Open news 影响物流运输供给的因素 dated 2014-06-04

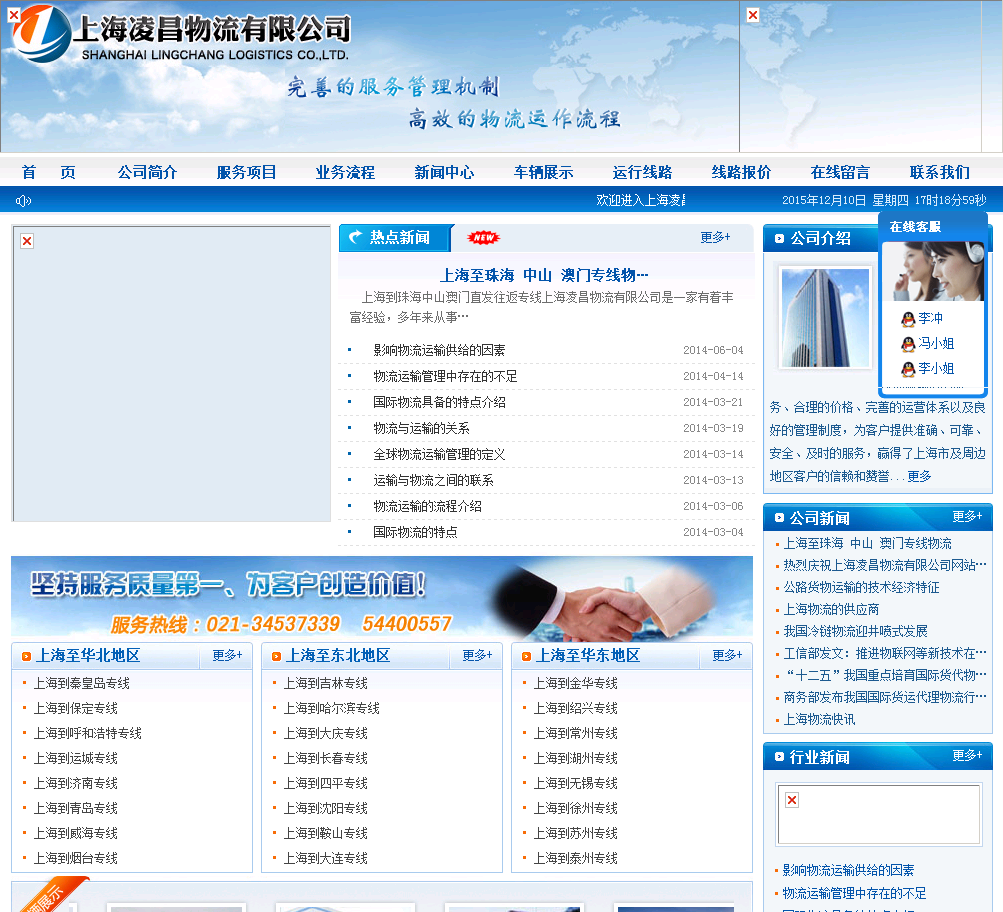click(x=439, y=350)
